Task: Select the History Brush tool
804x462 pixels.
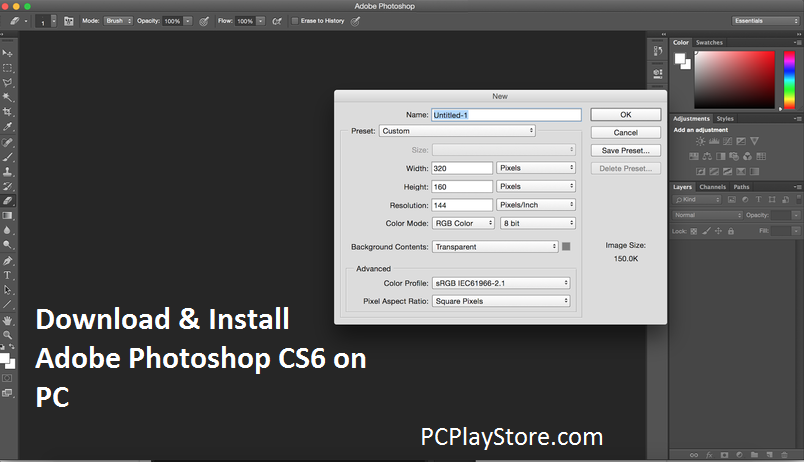Action: [8, 186]
